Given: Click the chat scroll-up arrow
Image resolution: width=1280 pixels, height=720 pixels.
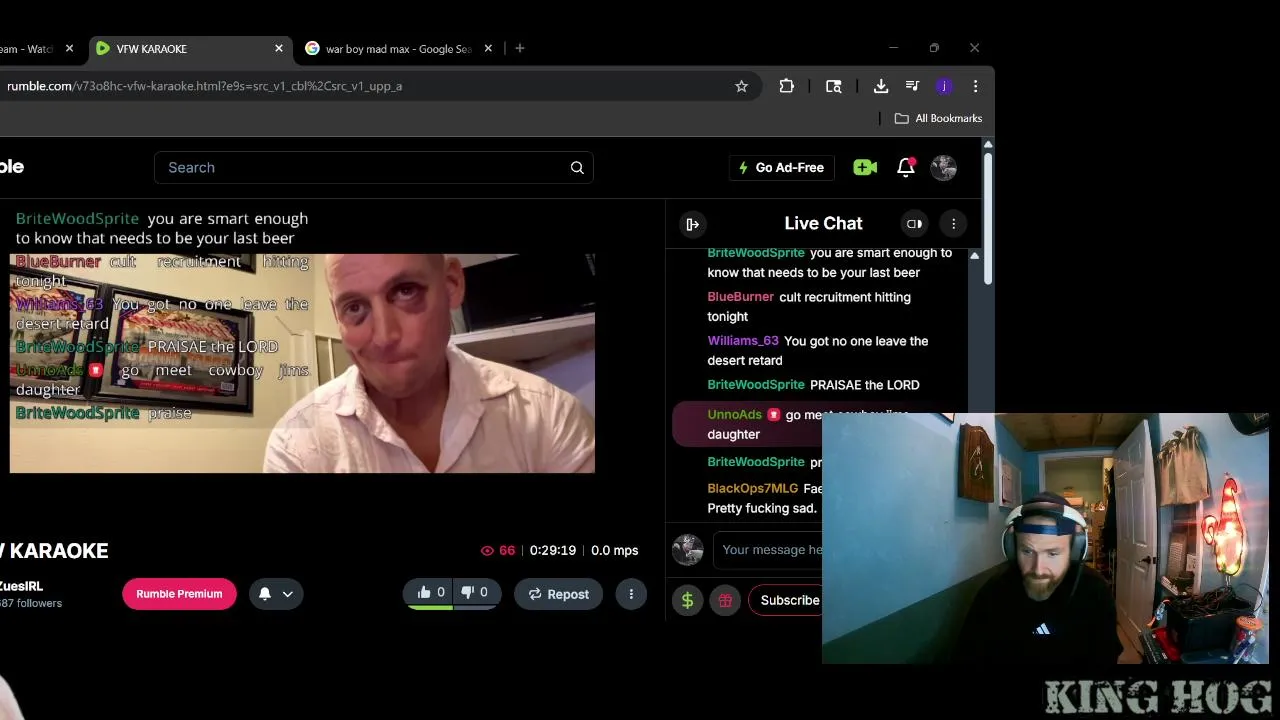Looking at the screenshot, I should (975, 256).
